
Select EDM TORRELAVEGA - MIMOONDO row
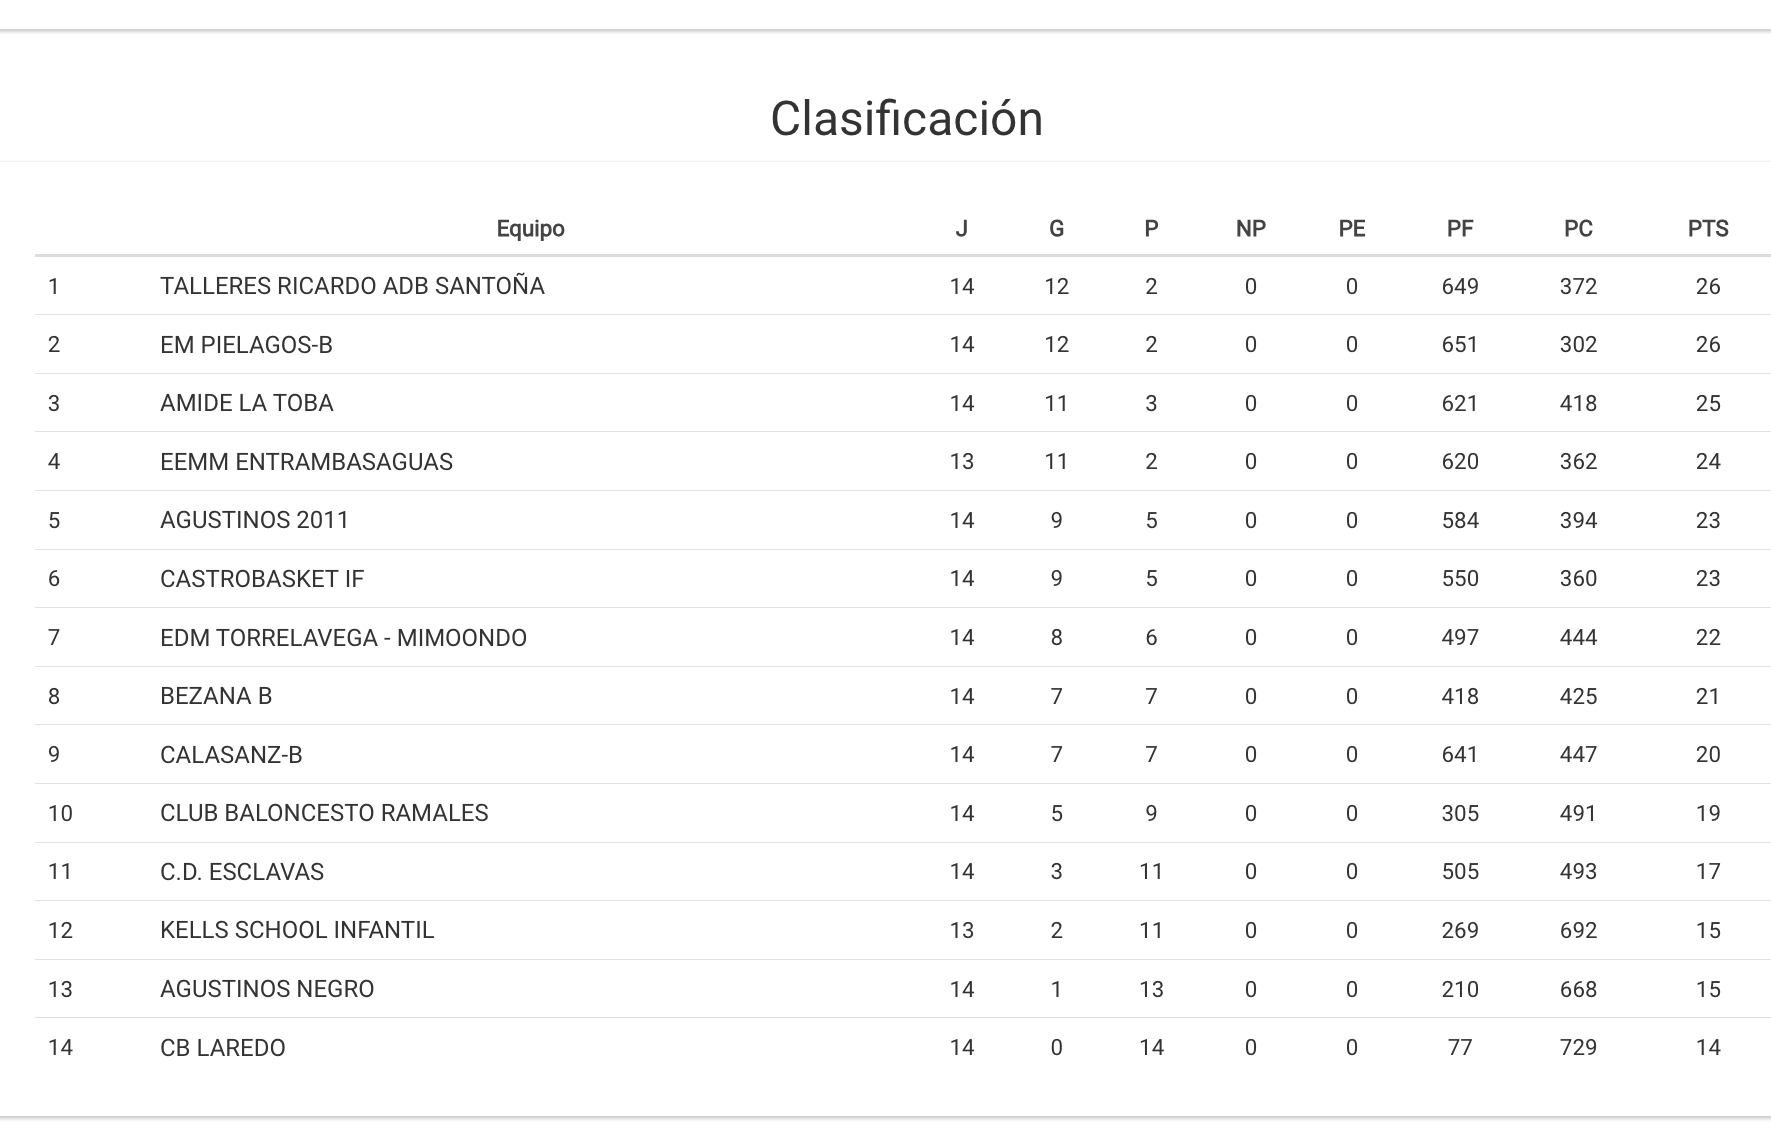[343, 638]
